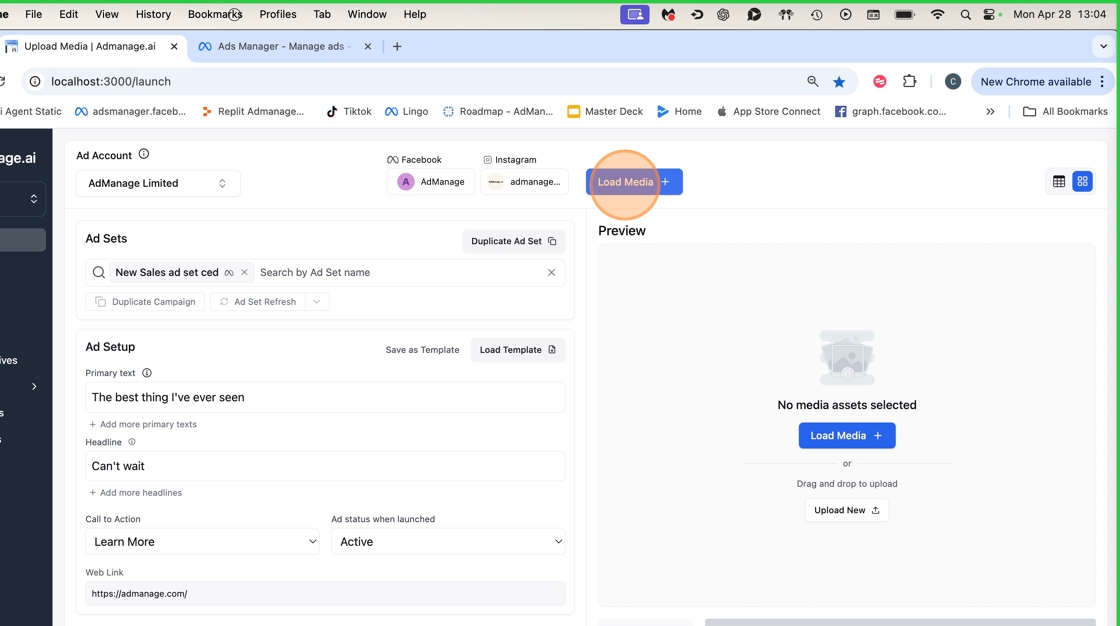Select admanage Instagram account chip
The height and width of the screenshot is (626, 1120).
coord(525,182)
